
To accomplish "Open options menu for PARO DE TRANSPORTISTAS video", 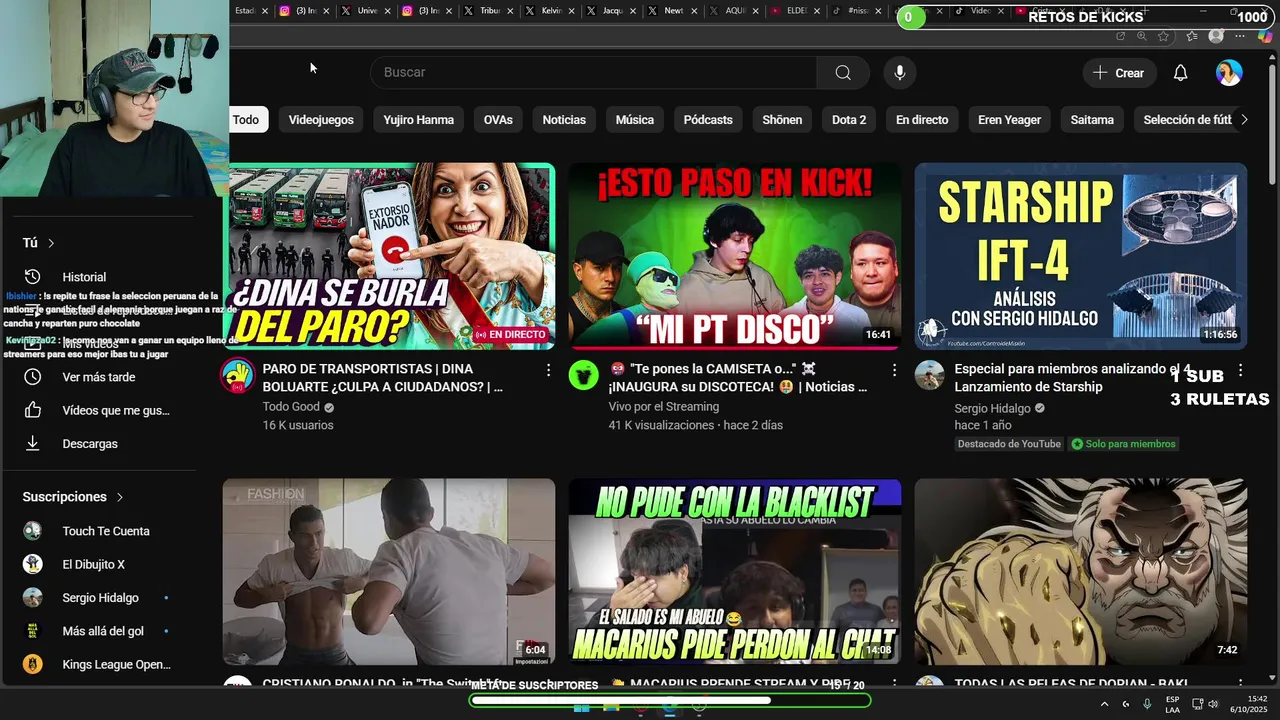I will (548, 370).
